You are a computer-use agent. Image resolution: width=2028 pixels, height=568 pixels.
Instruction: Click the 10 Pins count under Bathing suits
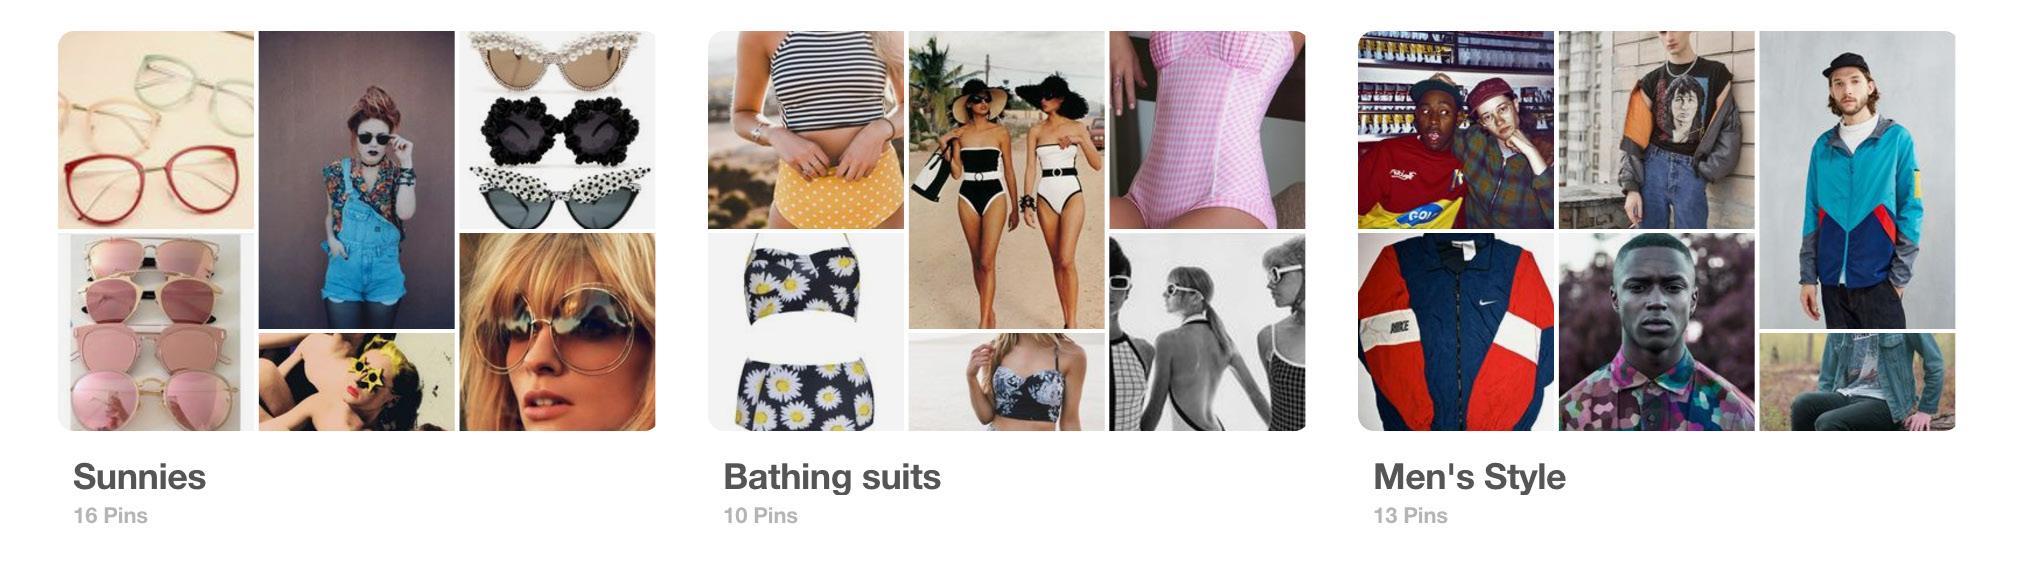[x=760, y=516]
